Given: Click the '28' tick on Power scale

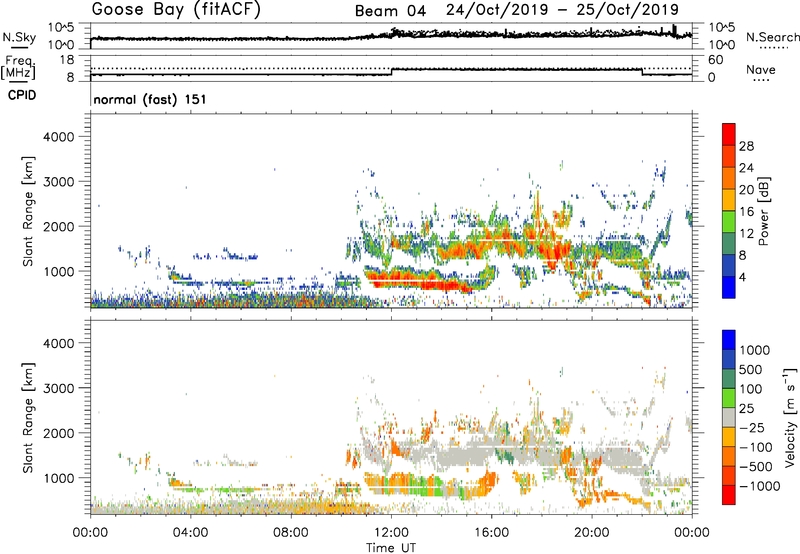Looking at the screenshot, I should pos(746,146).
